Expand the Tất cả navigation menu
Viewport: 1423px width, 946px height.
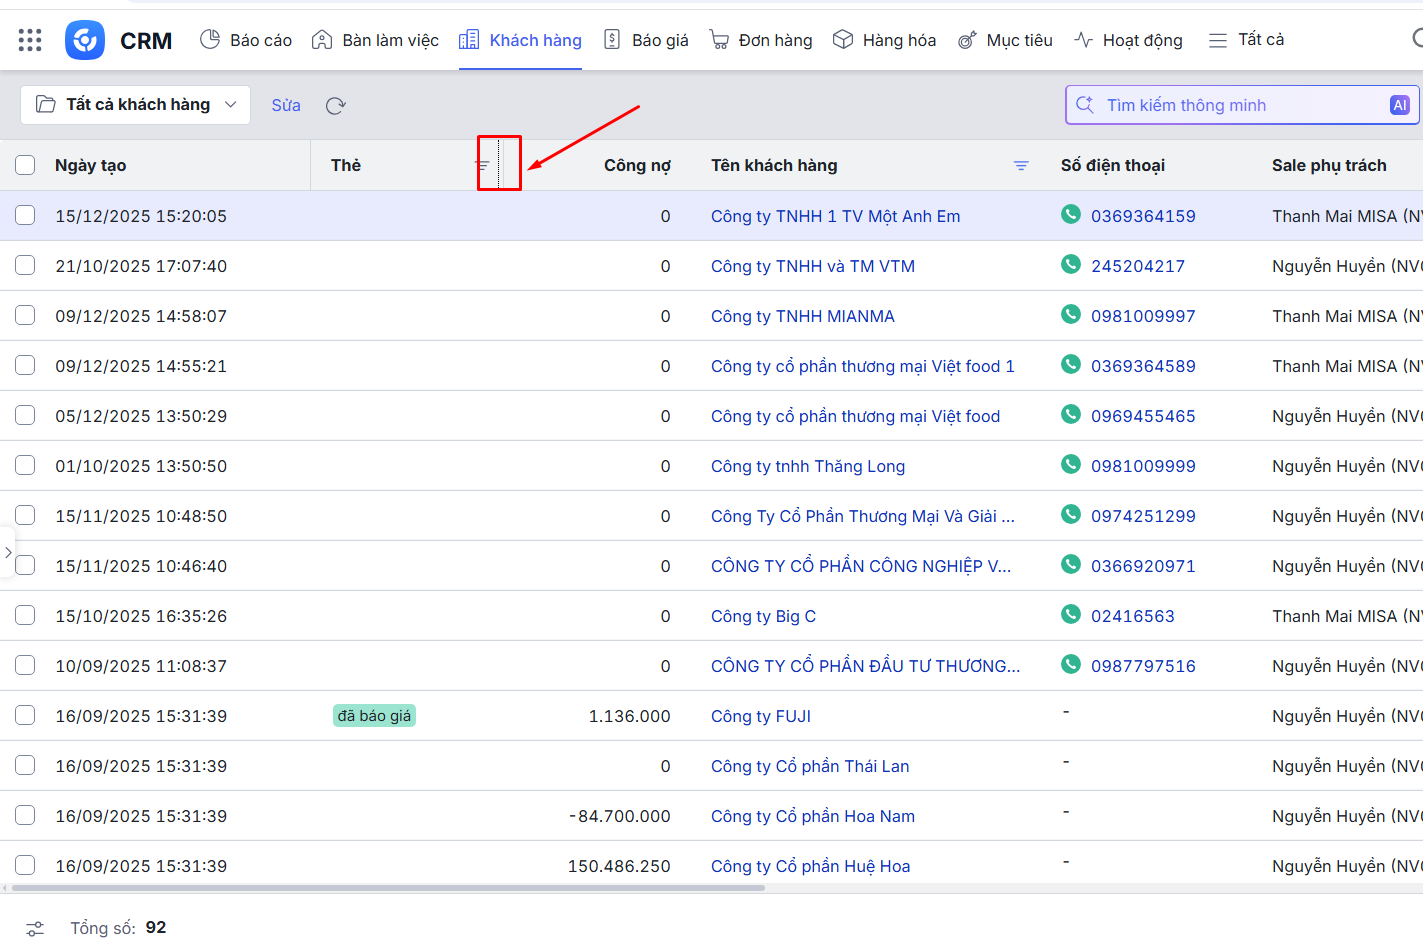1246,40
